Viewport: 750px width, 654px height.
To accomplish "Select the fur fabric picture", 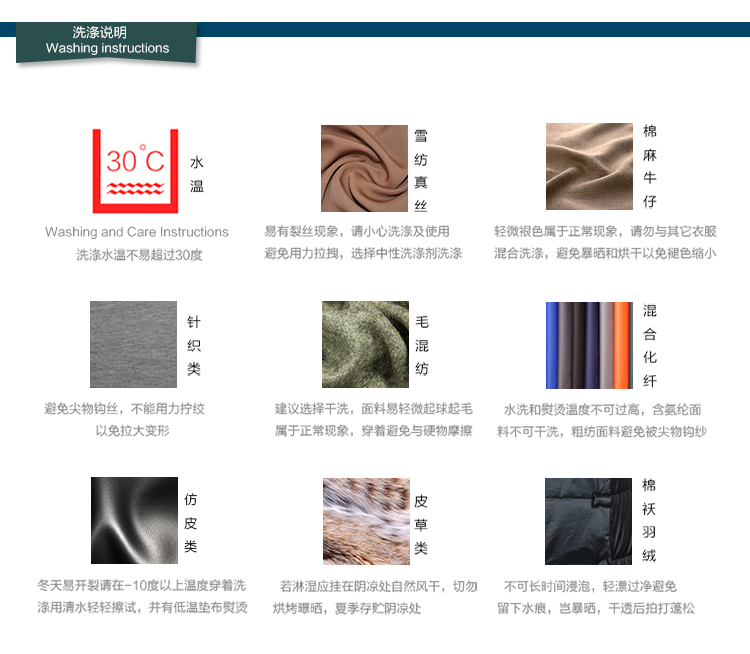I will click(x=366, y=521).
